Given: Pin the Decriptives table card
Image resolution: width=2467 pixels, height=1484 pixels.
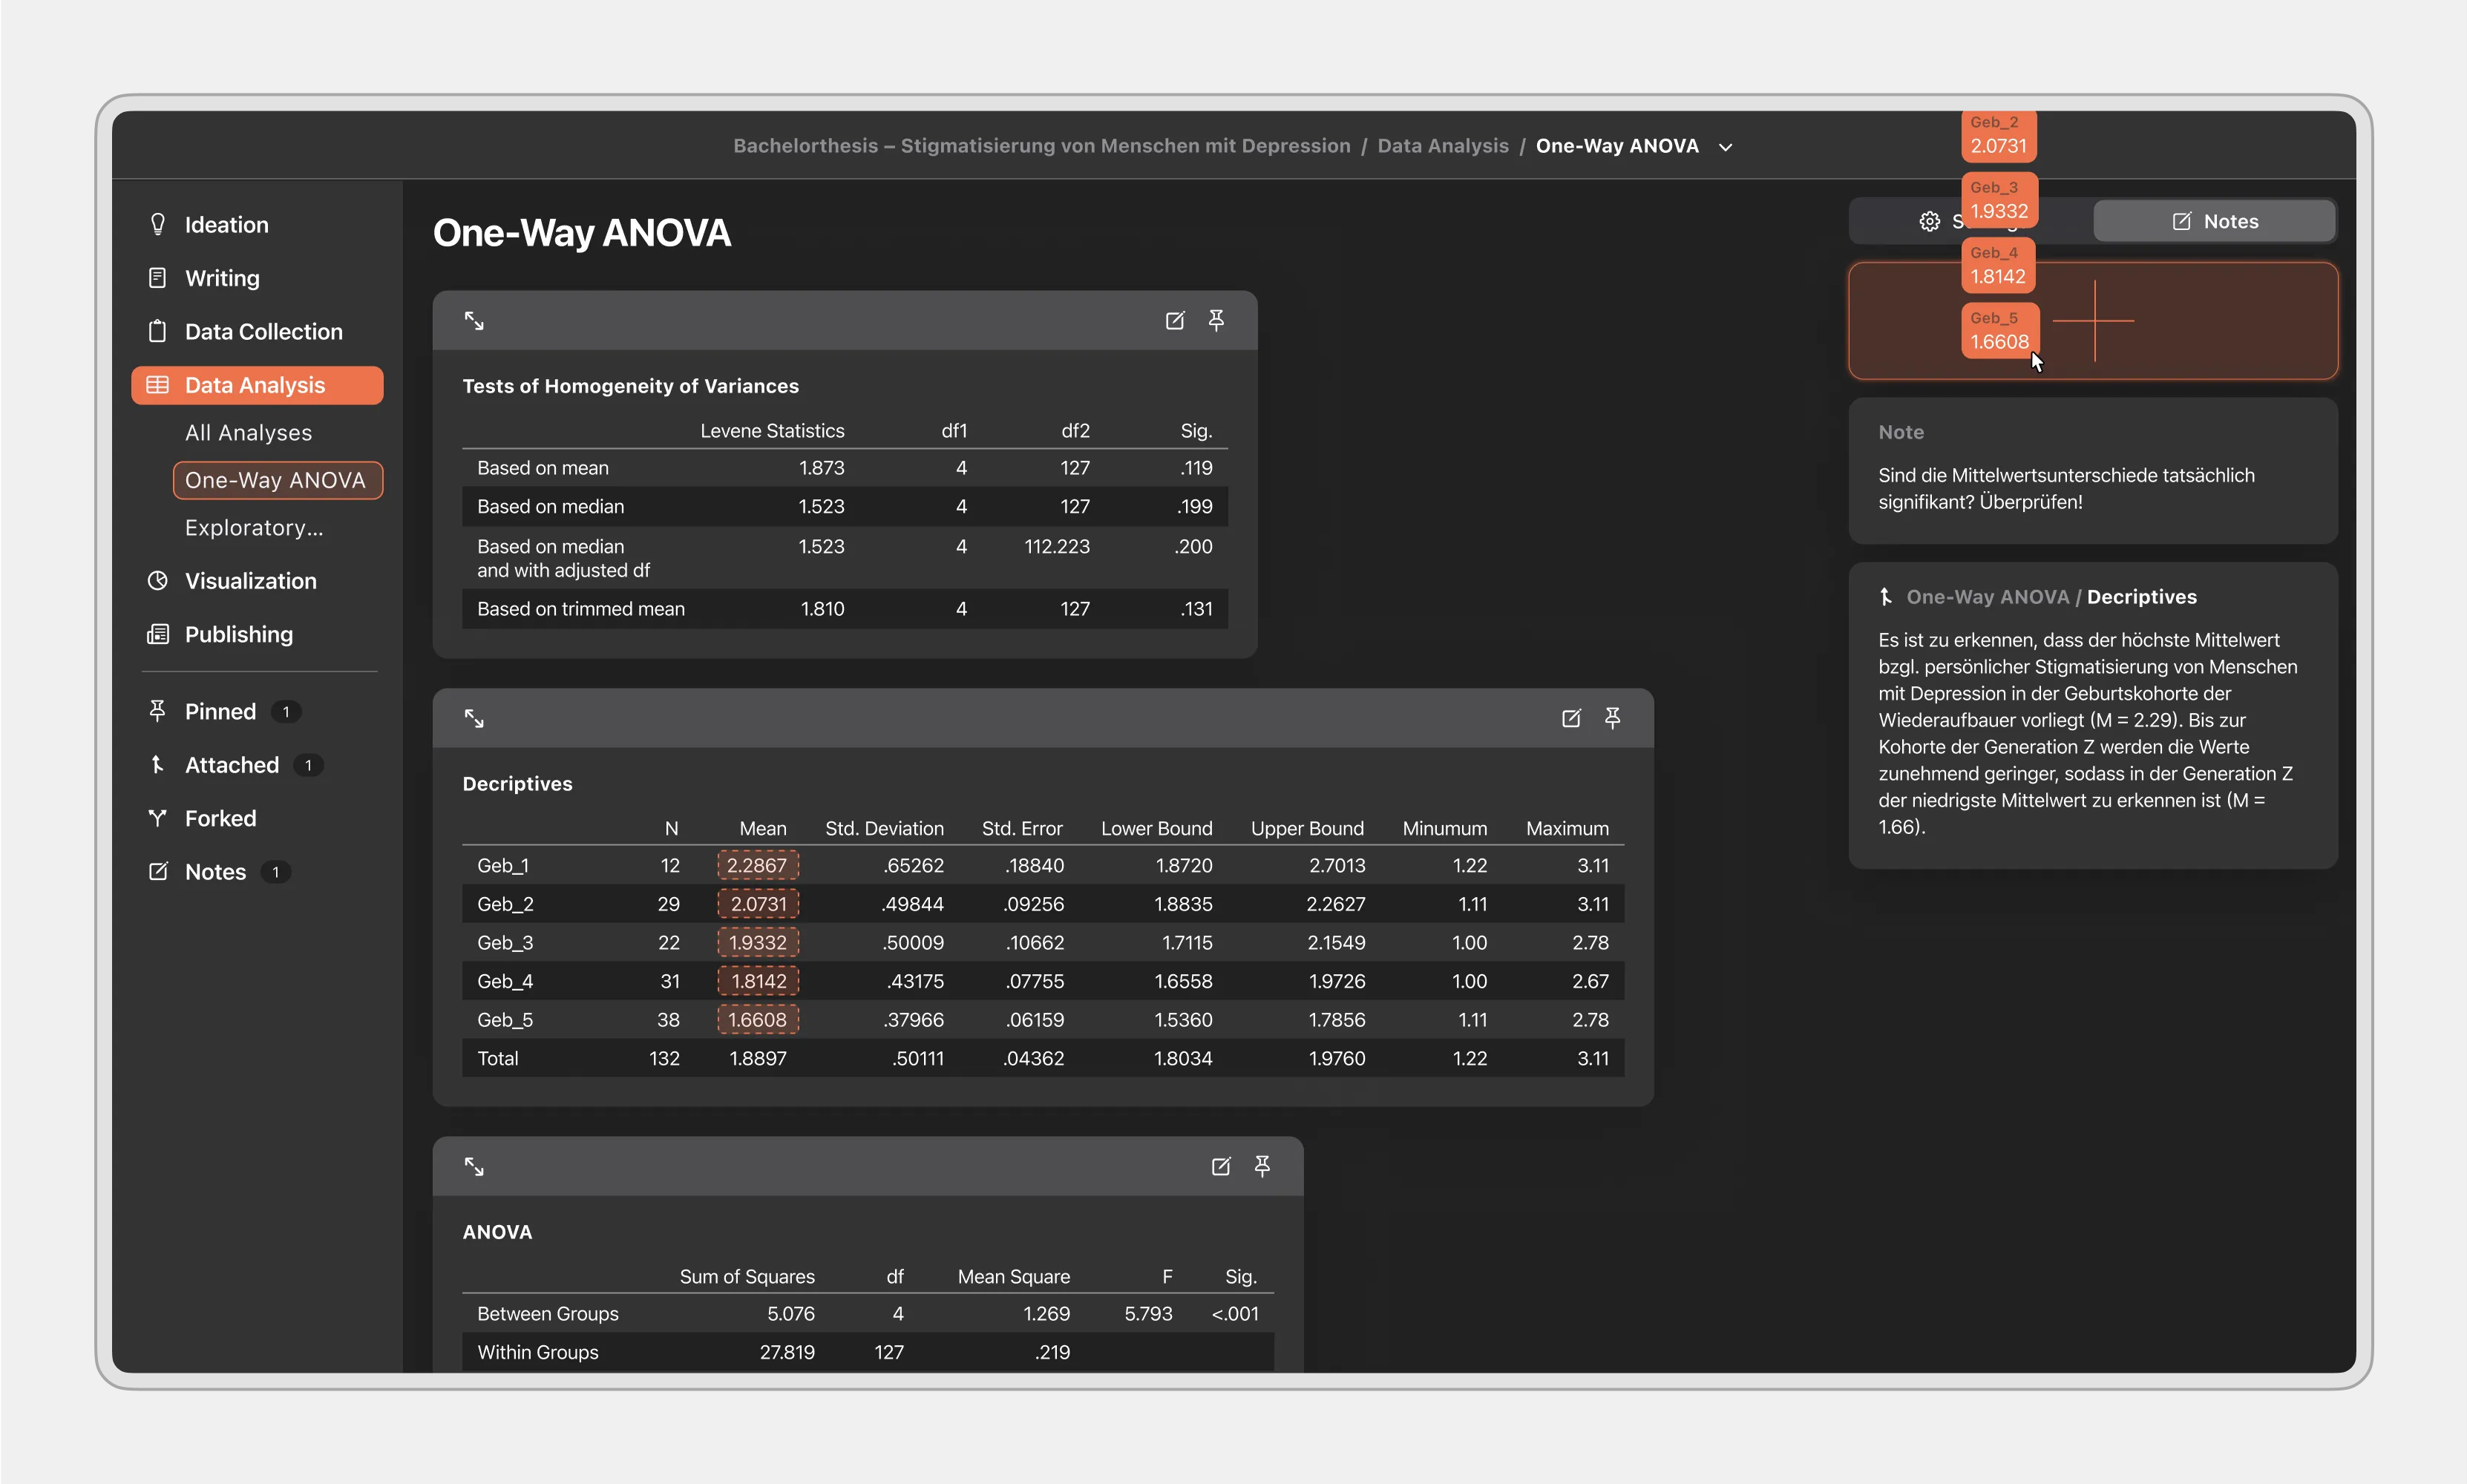Looking at the screenshot, I should coord(1612,718).
